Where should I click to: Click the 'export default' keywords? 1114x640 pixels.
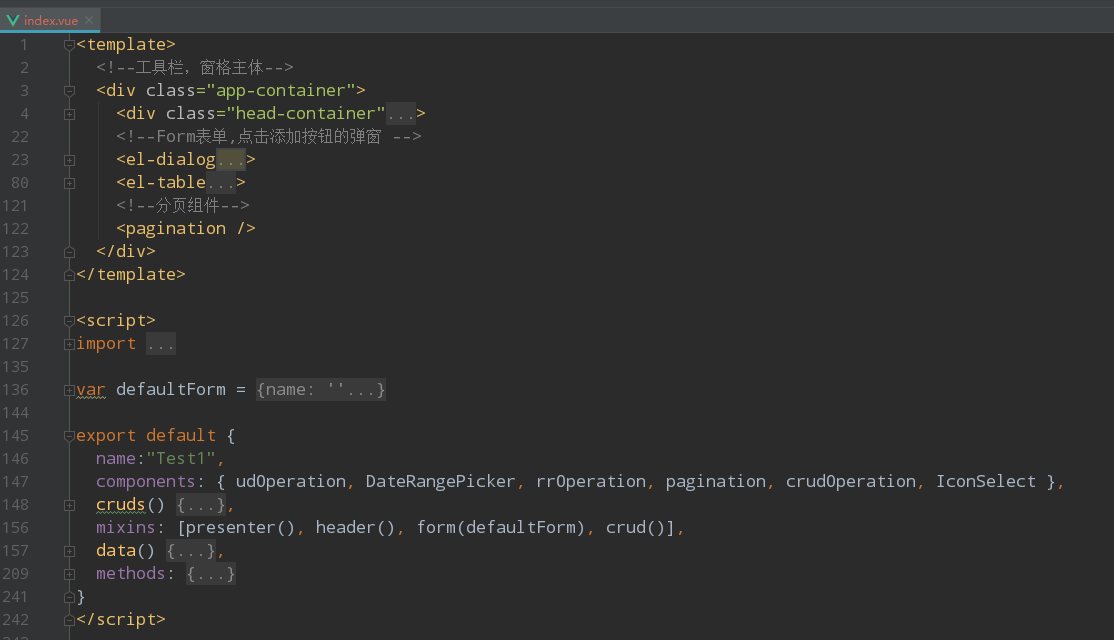pyautogui.click(x=146, y=435)
